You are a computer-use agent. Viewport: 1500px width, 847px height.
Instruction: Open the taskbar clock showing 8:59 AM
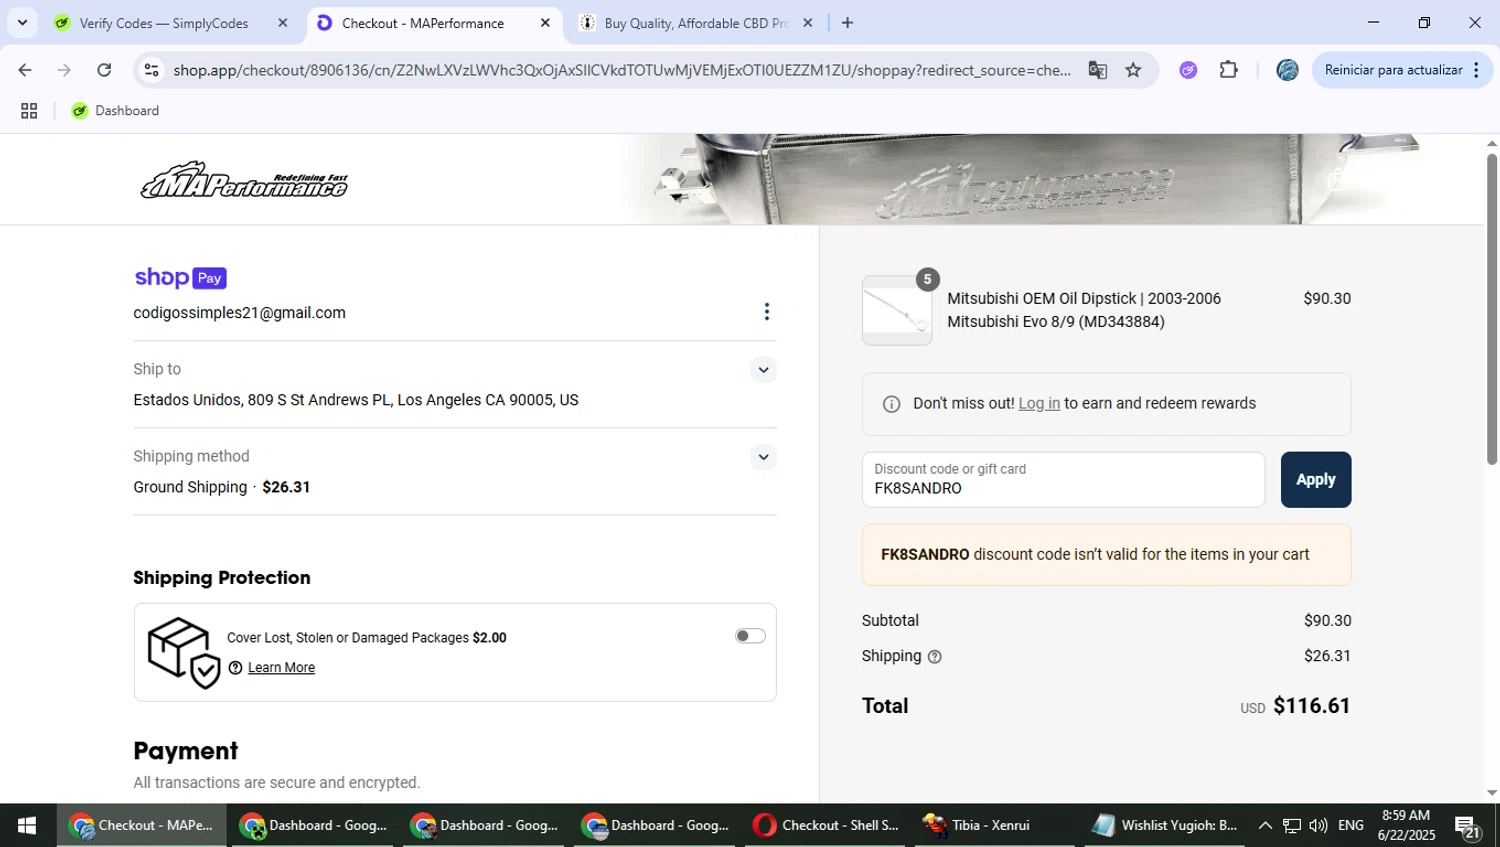click(1406, 825)
